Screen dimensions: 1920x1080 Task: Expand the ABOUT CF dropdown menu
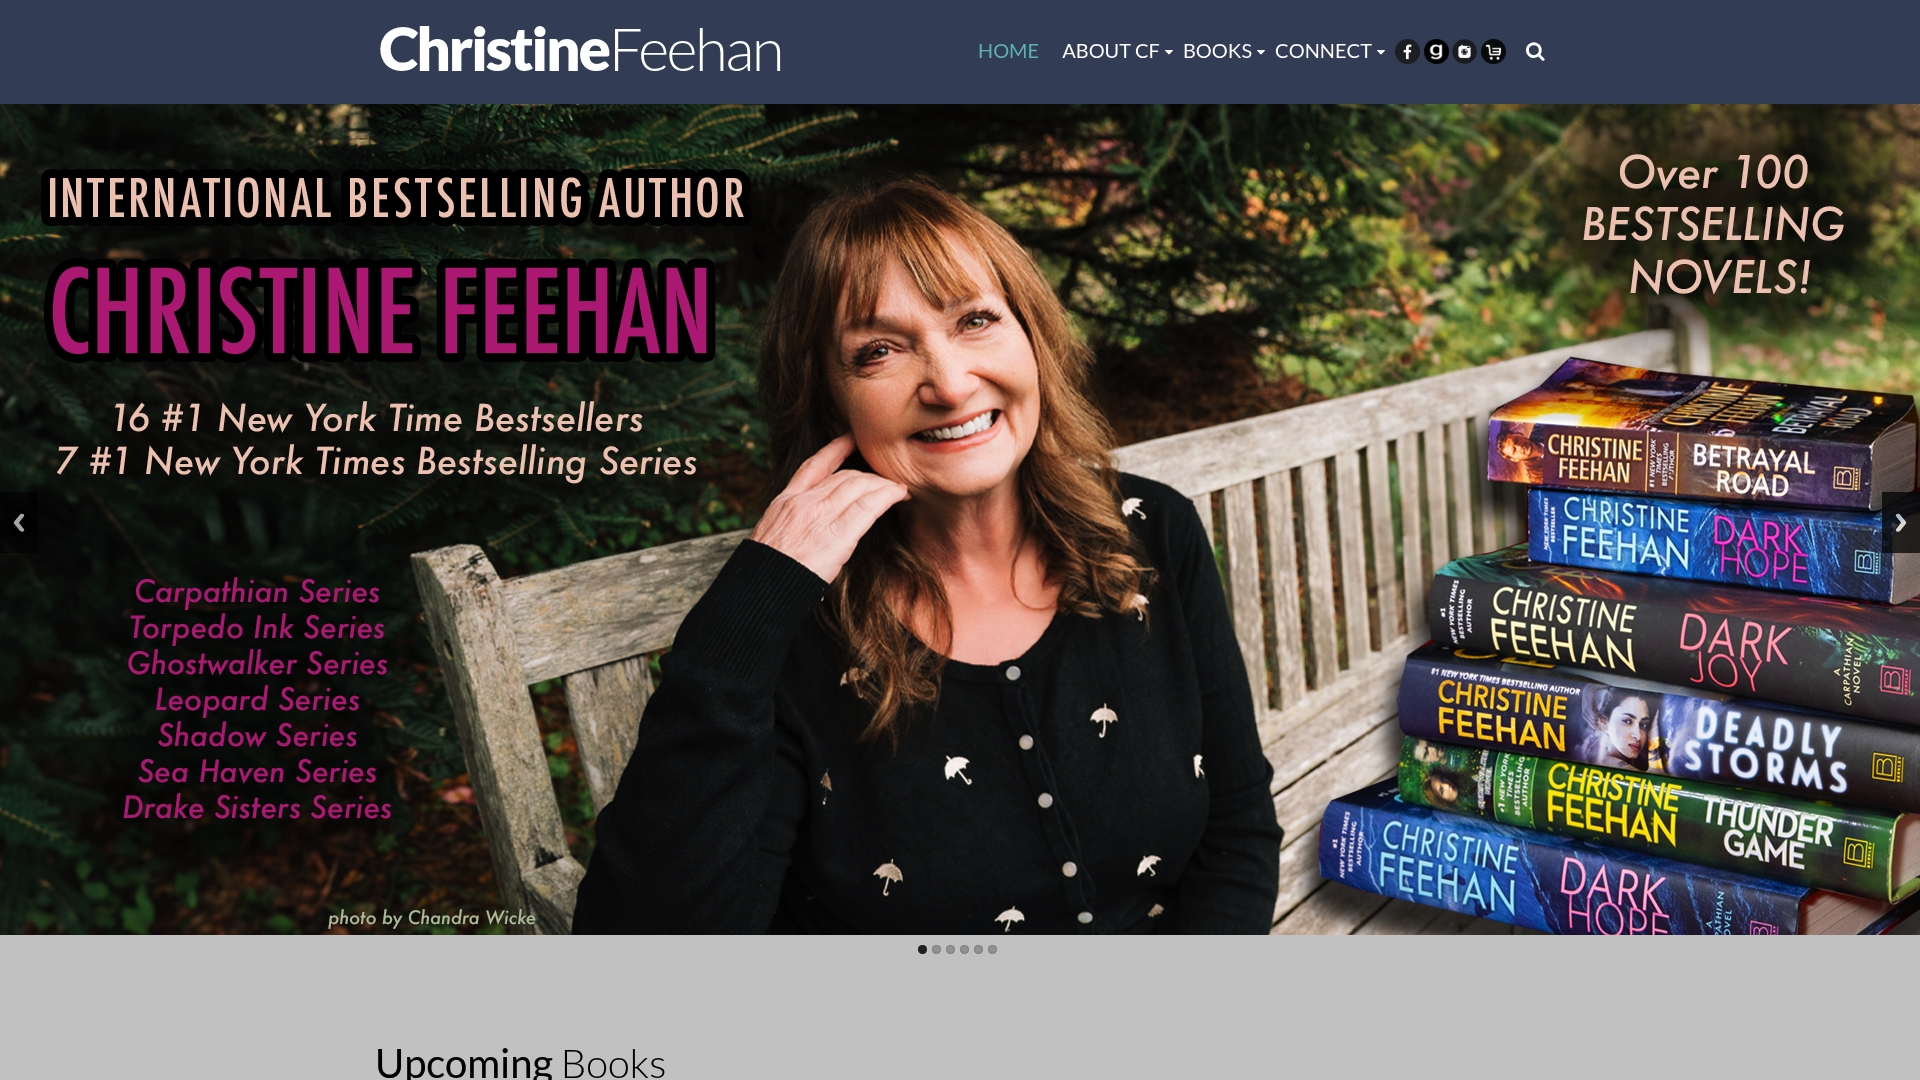(1117, 51)
